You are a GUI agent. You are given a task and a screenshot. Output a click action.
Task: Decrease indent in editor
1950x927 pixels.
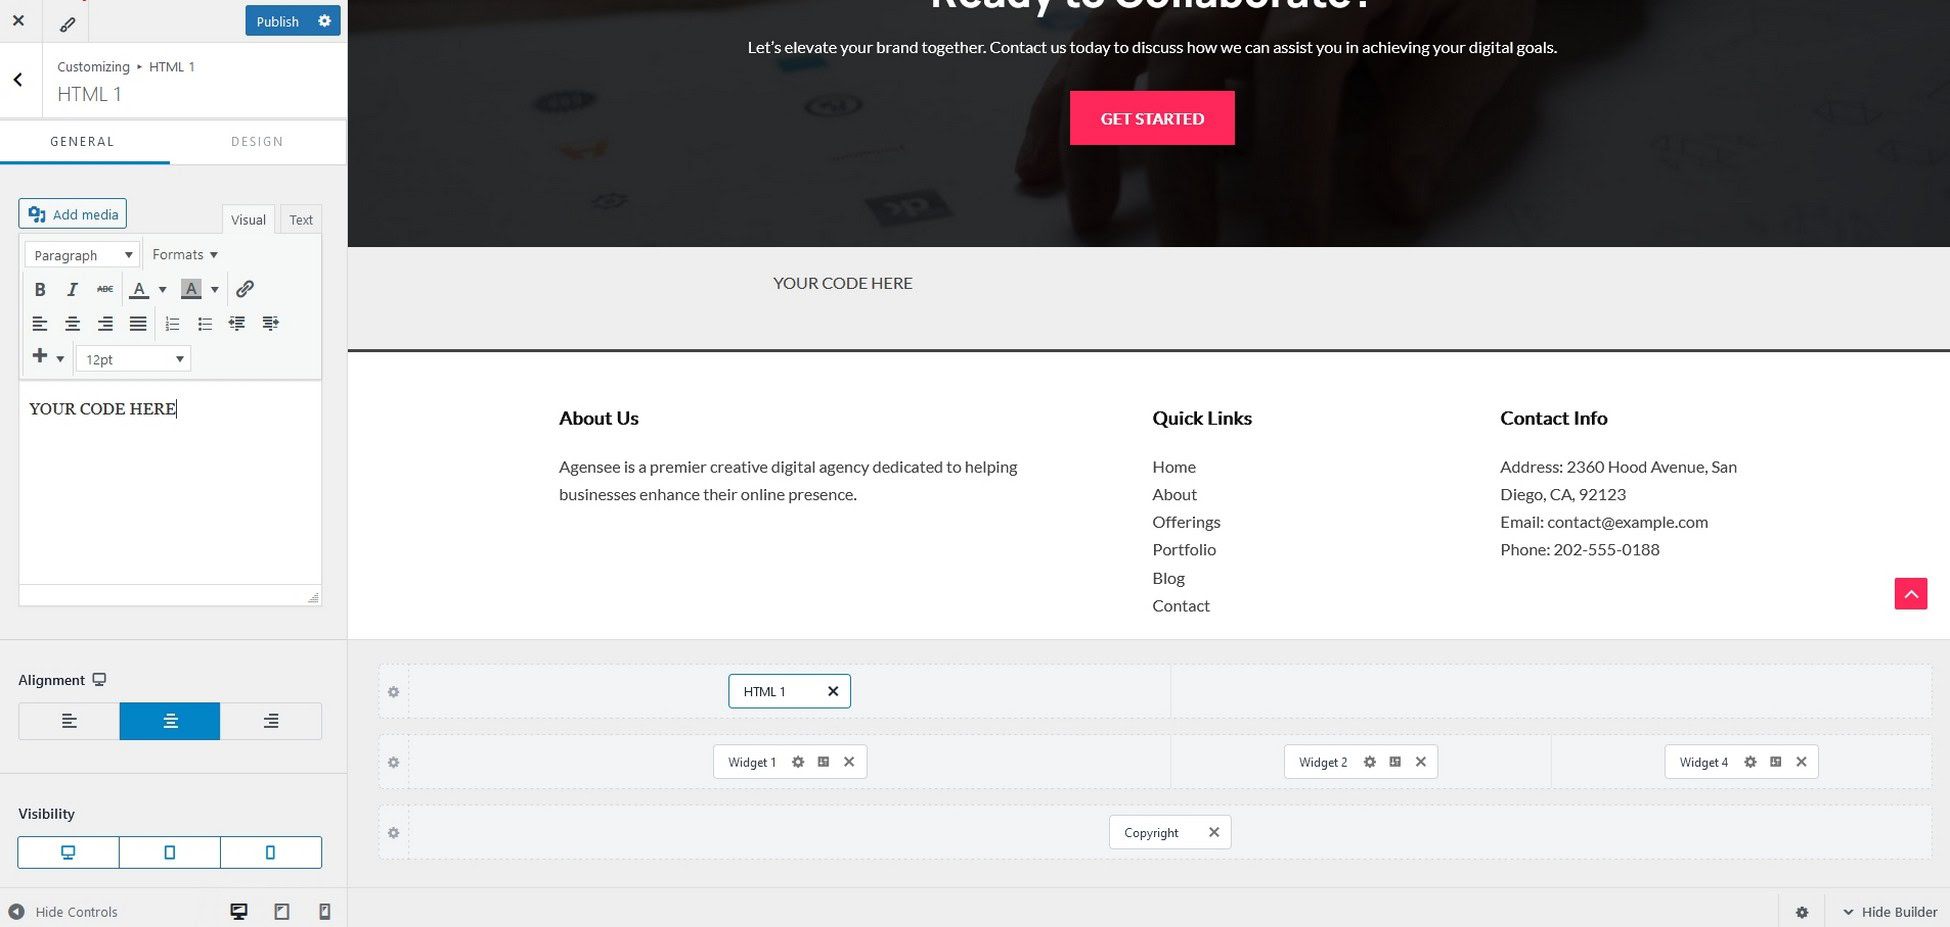pos(237,323)
